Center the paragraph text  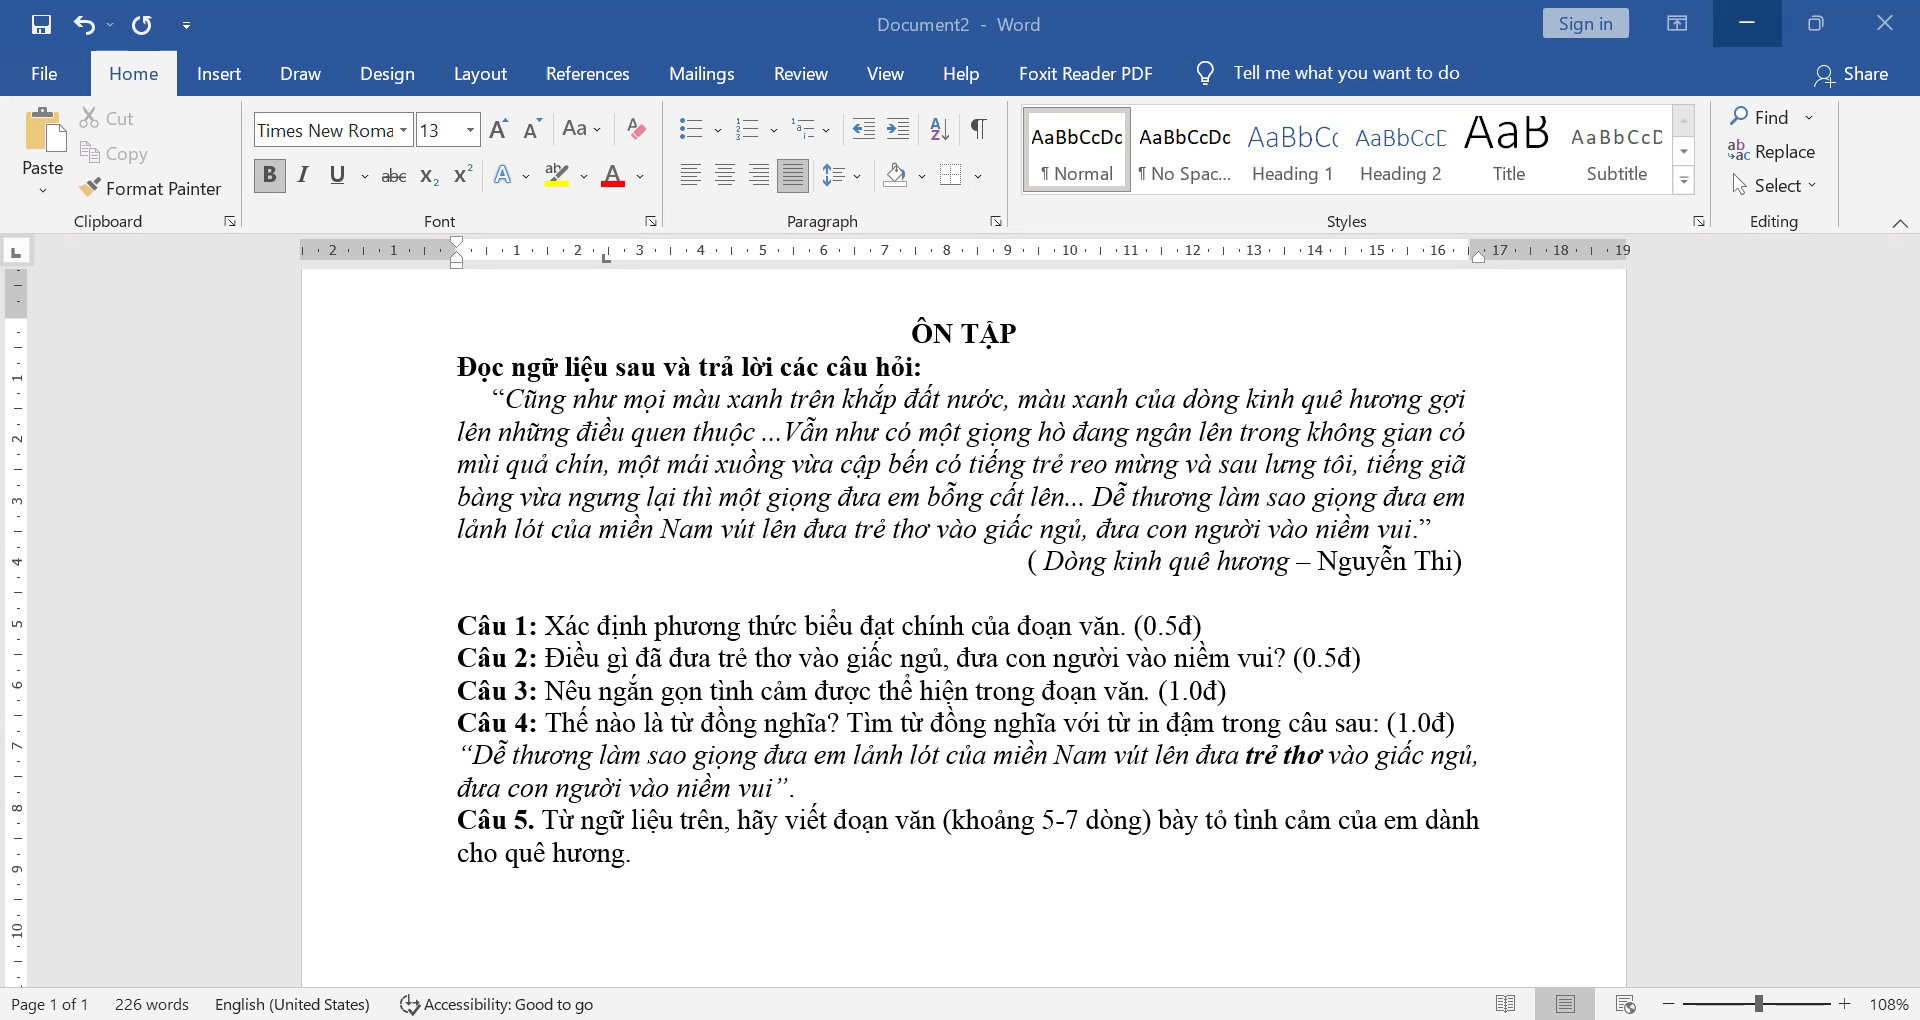coord(725,176)
